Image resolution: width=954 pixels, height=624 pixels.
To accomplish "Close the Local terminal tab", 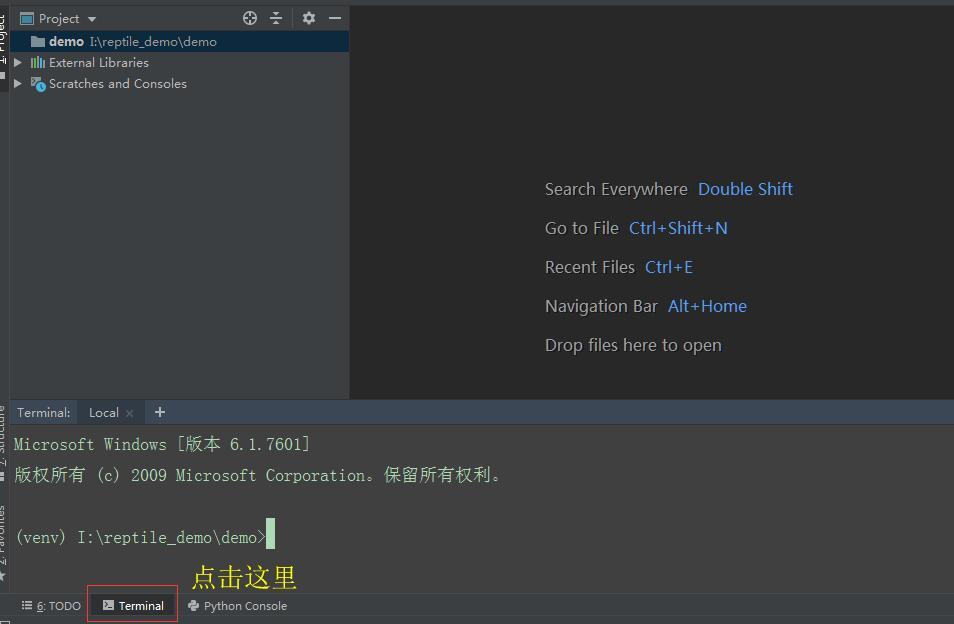I will pyautogui.click(x=129, y=413).
